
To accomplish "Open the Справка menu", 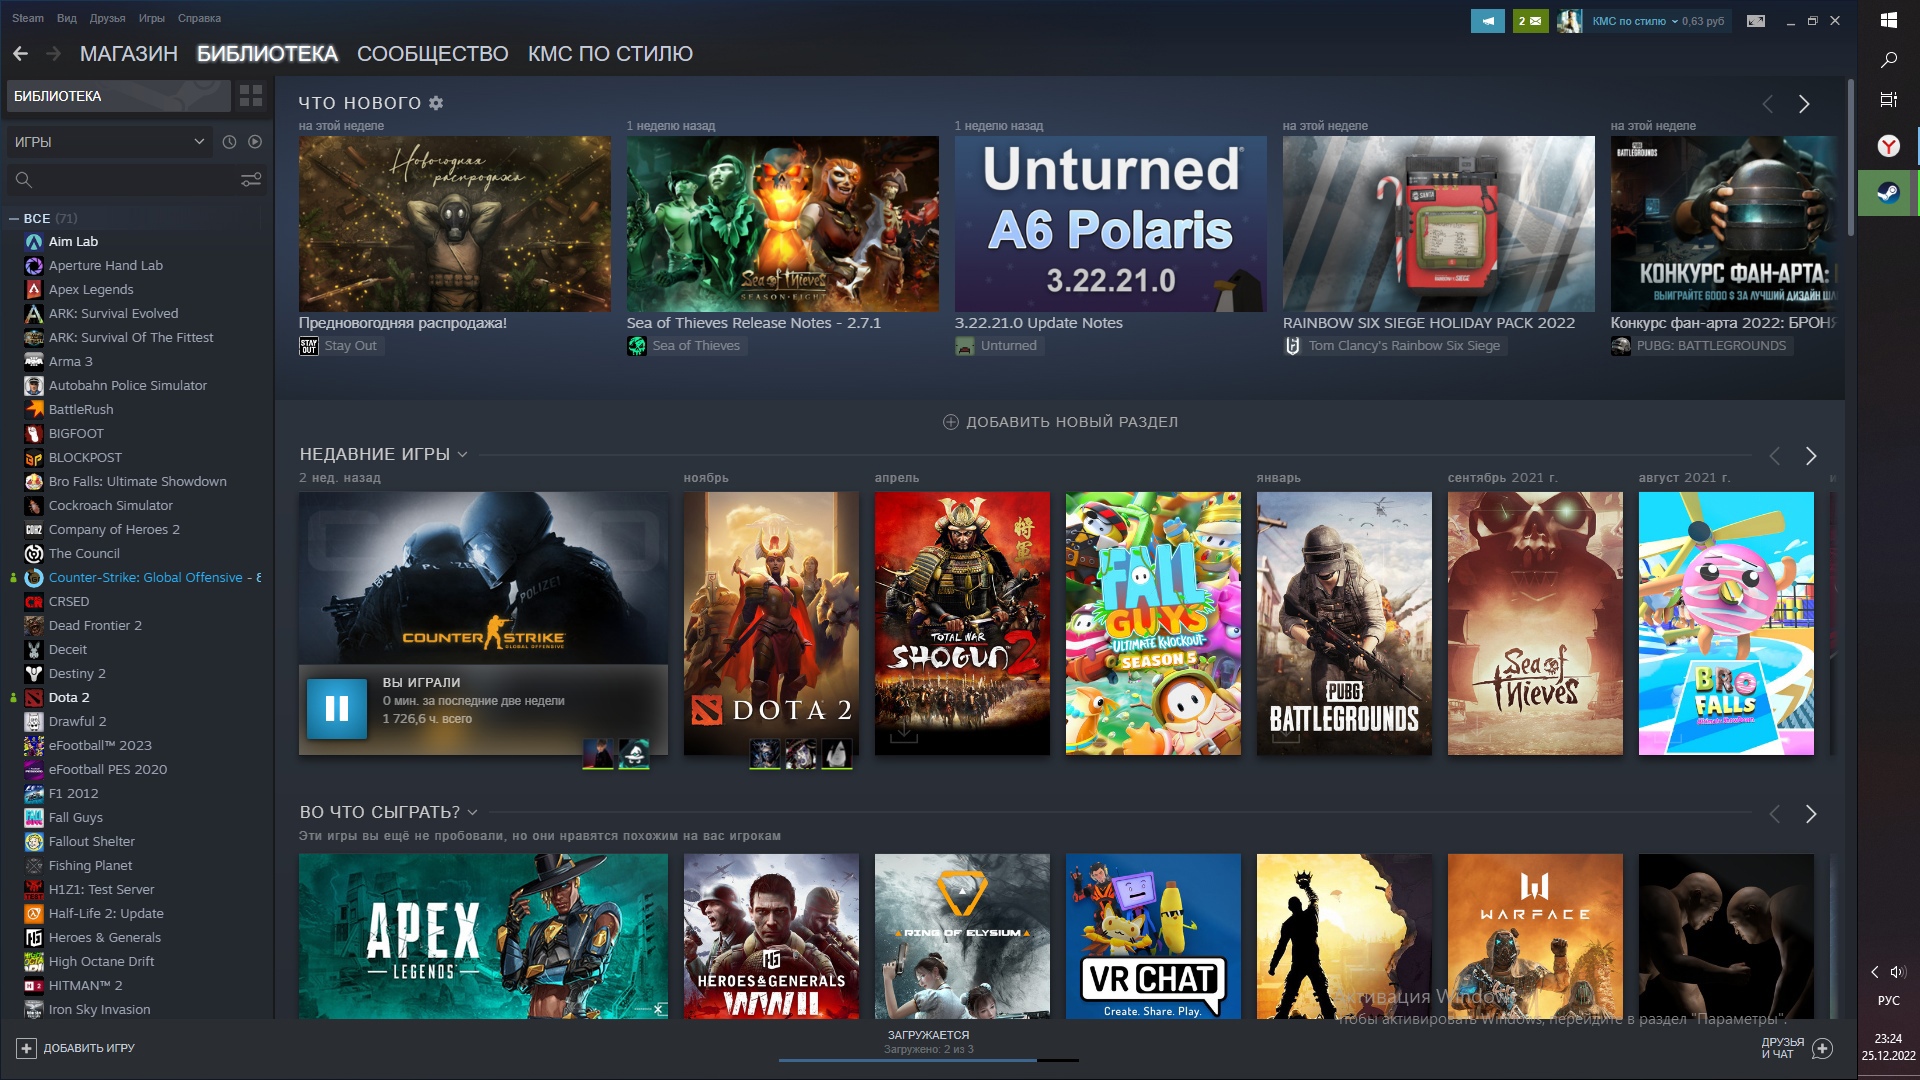I will coord(199,18).
